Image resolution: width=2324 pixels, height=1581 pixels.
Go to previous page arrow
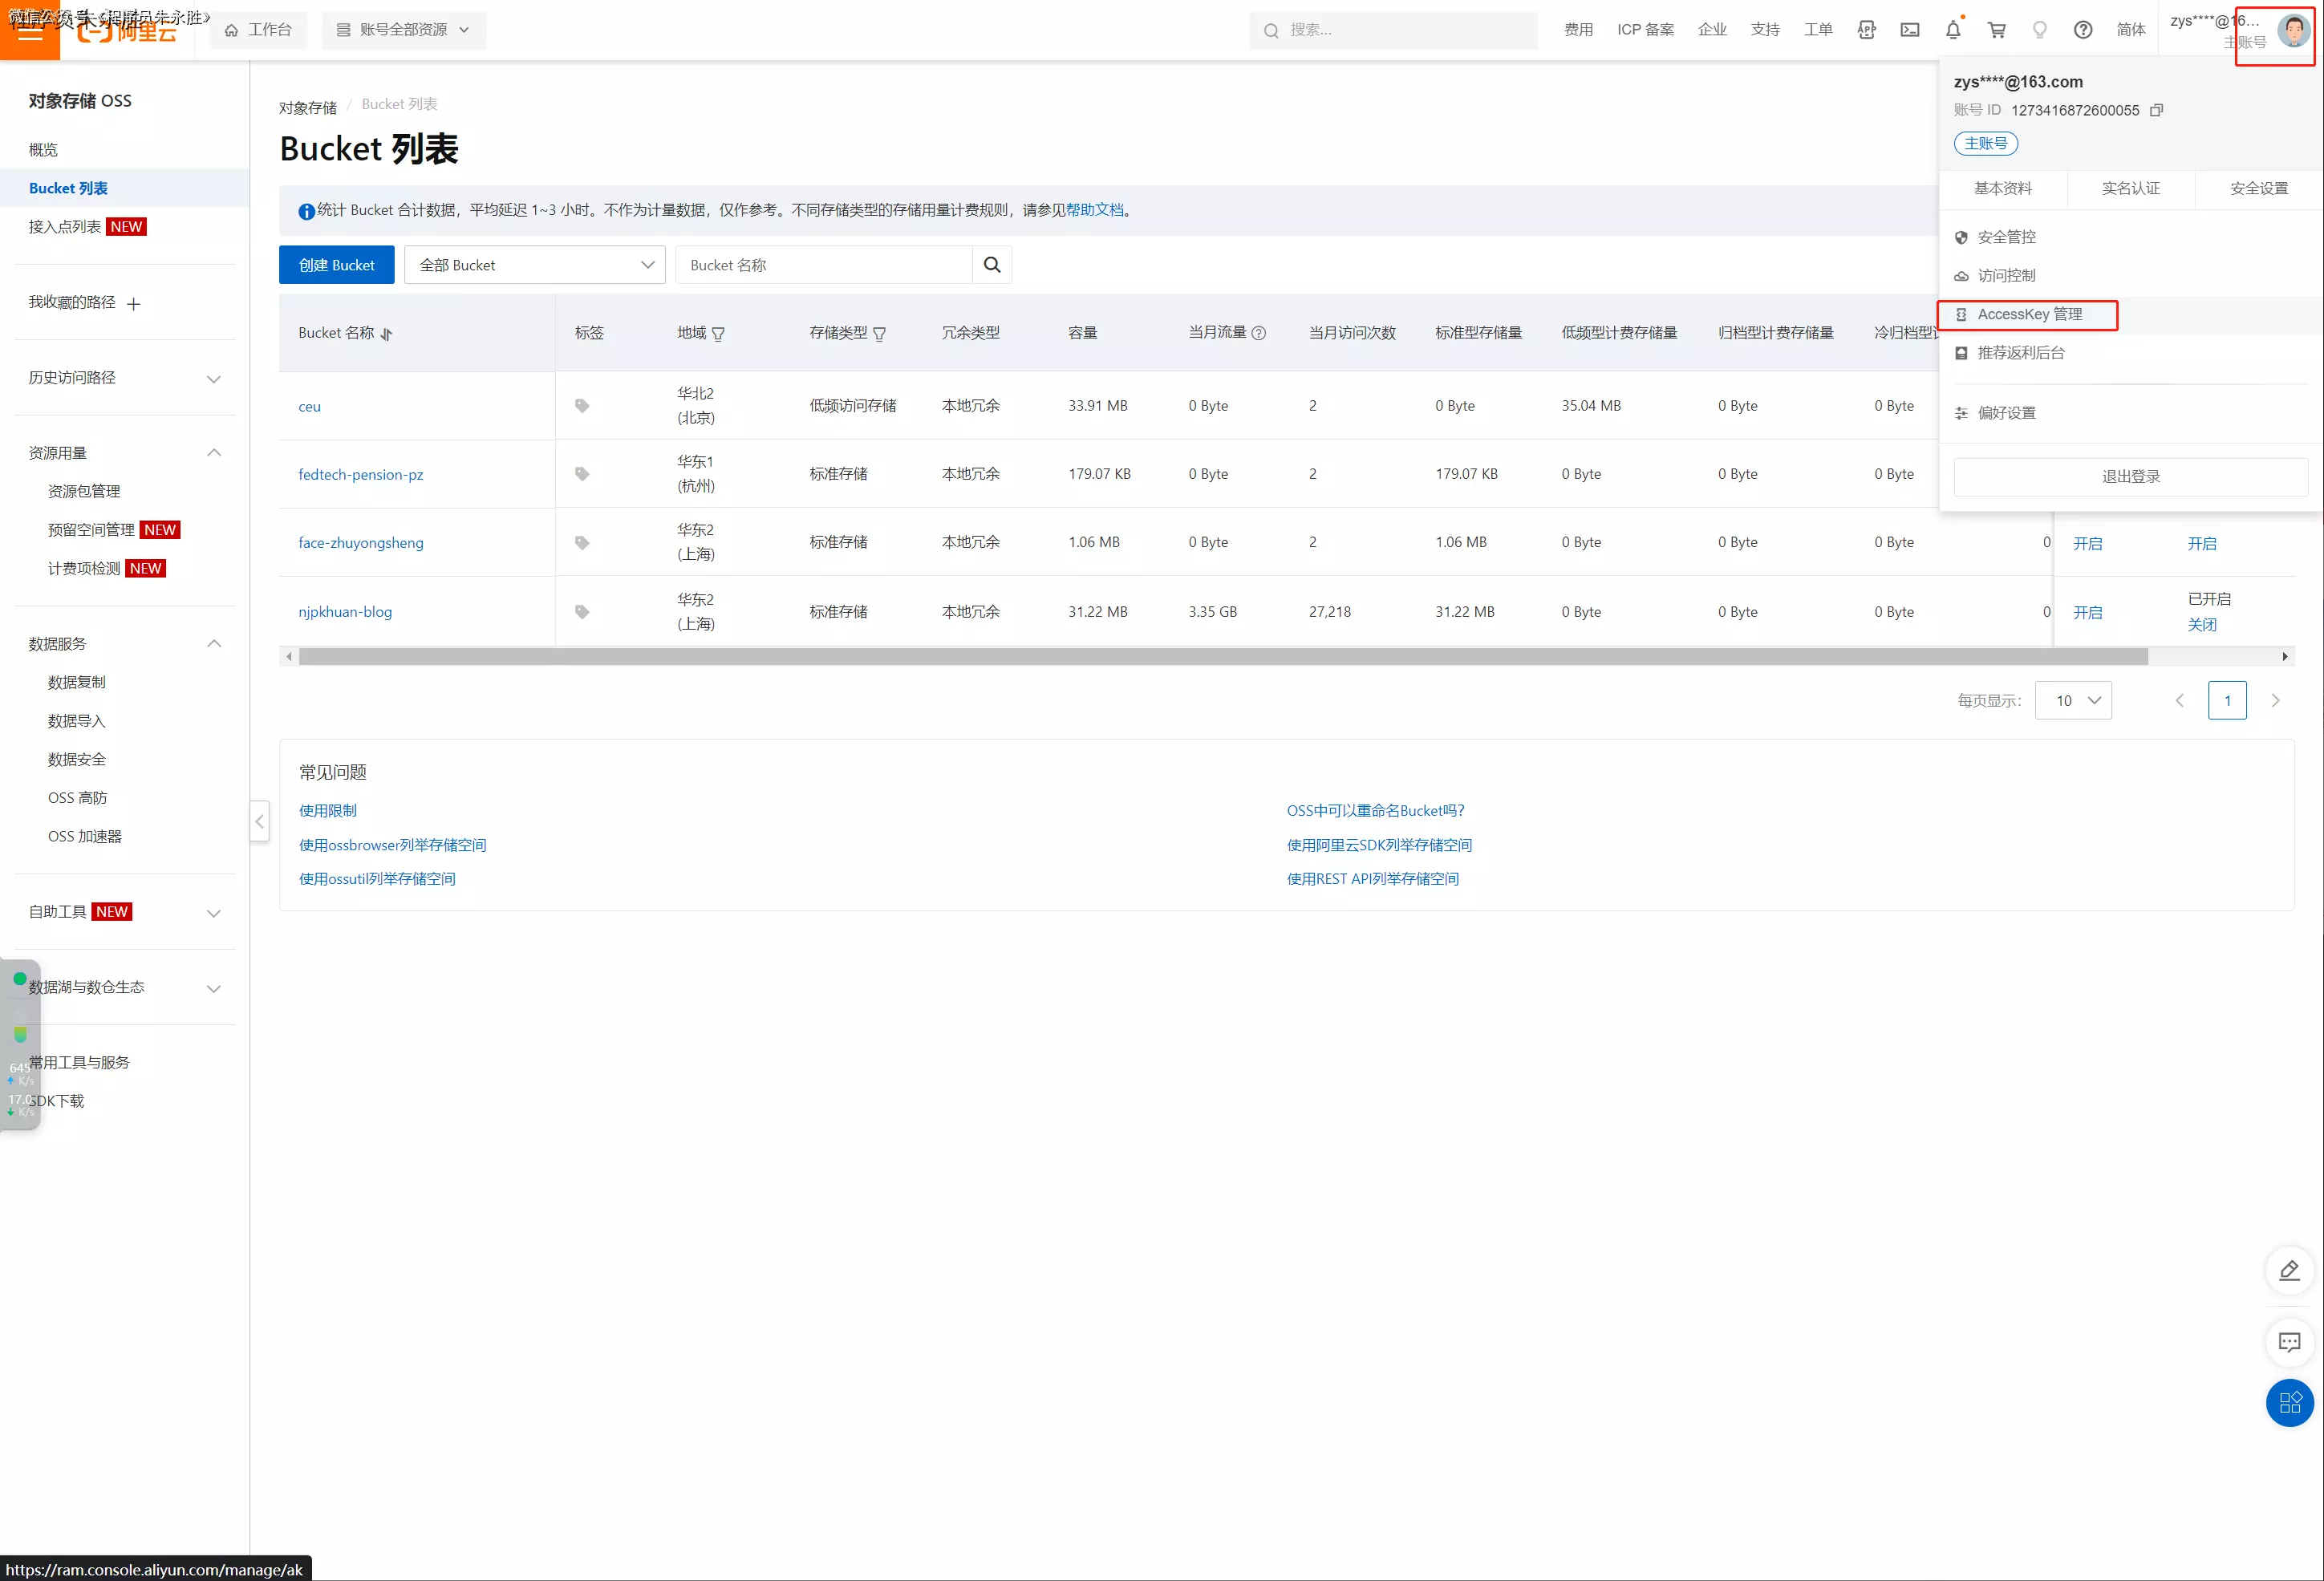2180,701
